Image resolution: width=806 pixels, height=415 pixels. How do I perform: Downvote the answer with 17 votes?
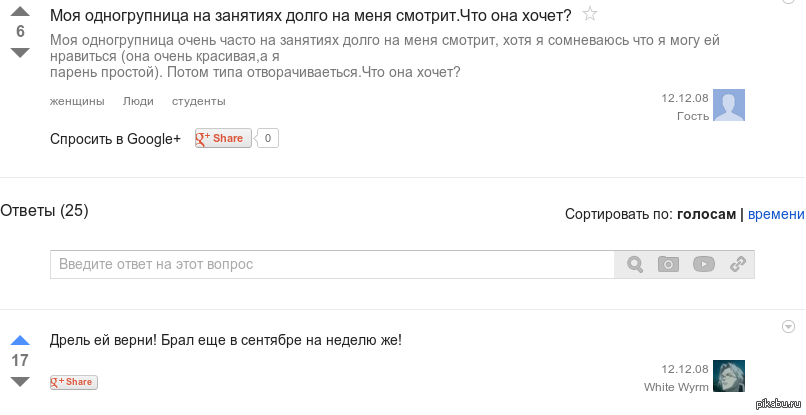20,381
